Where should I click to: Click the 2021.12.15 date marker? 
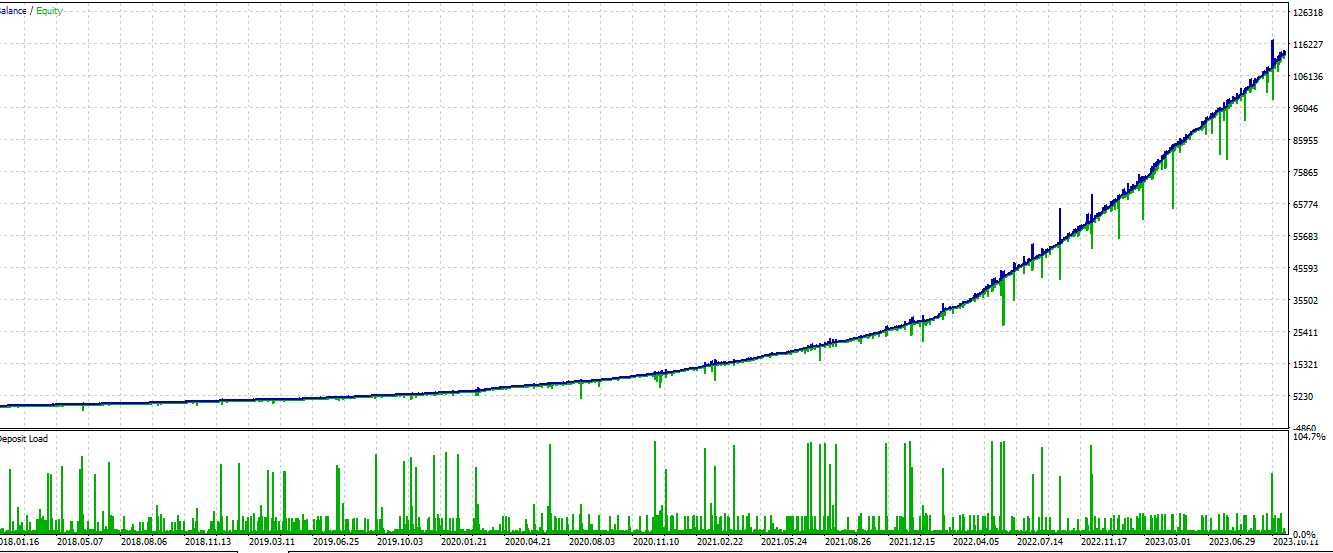coord(912,542)
